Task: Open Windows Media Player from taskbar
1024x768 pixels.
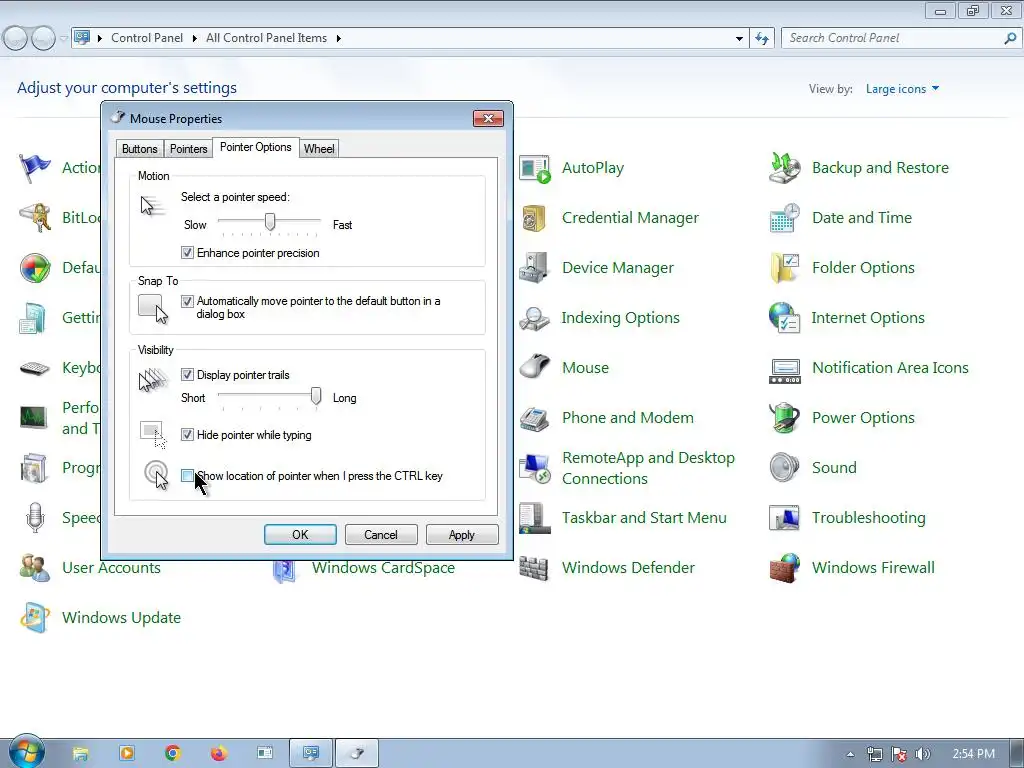Action: point(127,754)
